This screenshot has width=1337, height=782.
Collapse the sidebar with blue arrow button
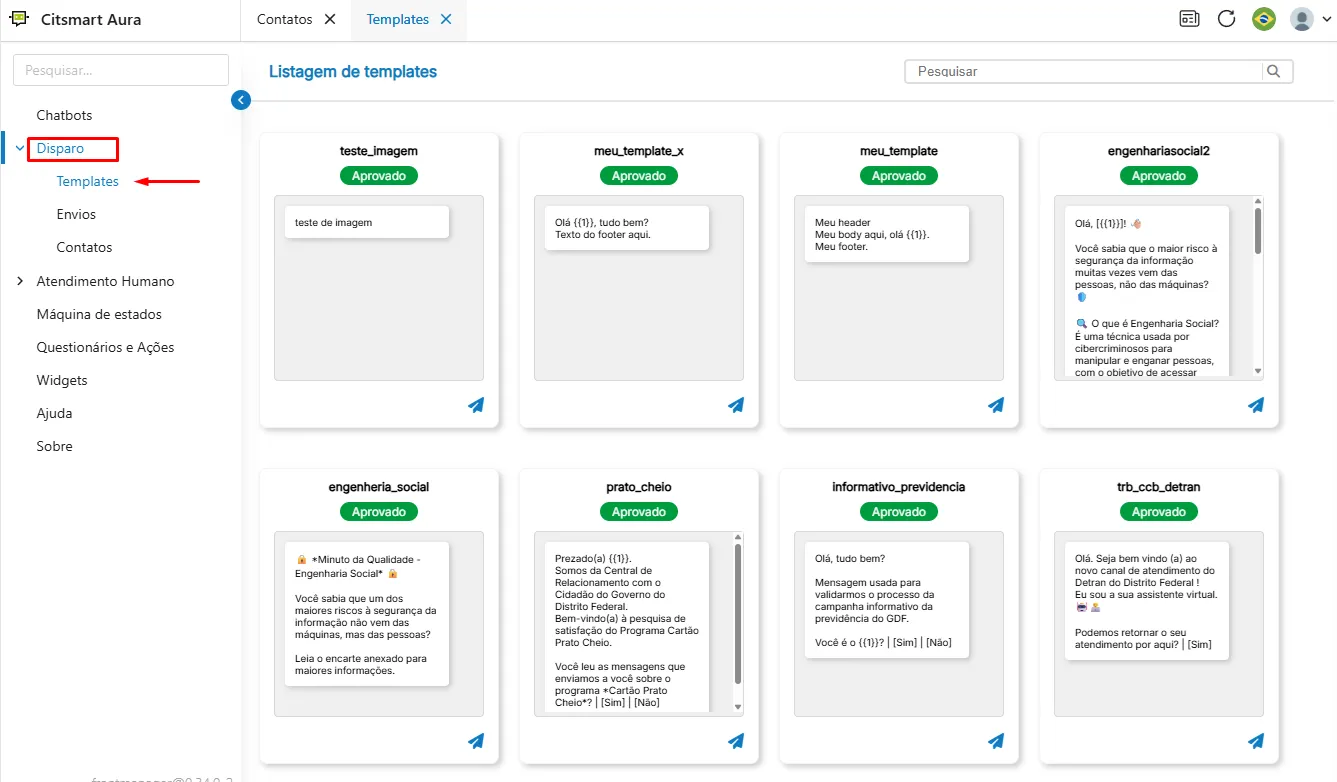[x=240, y=100]
